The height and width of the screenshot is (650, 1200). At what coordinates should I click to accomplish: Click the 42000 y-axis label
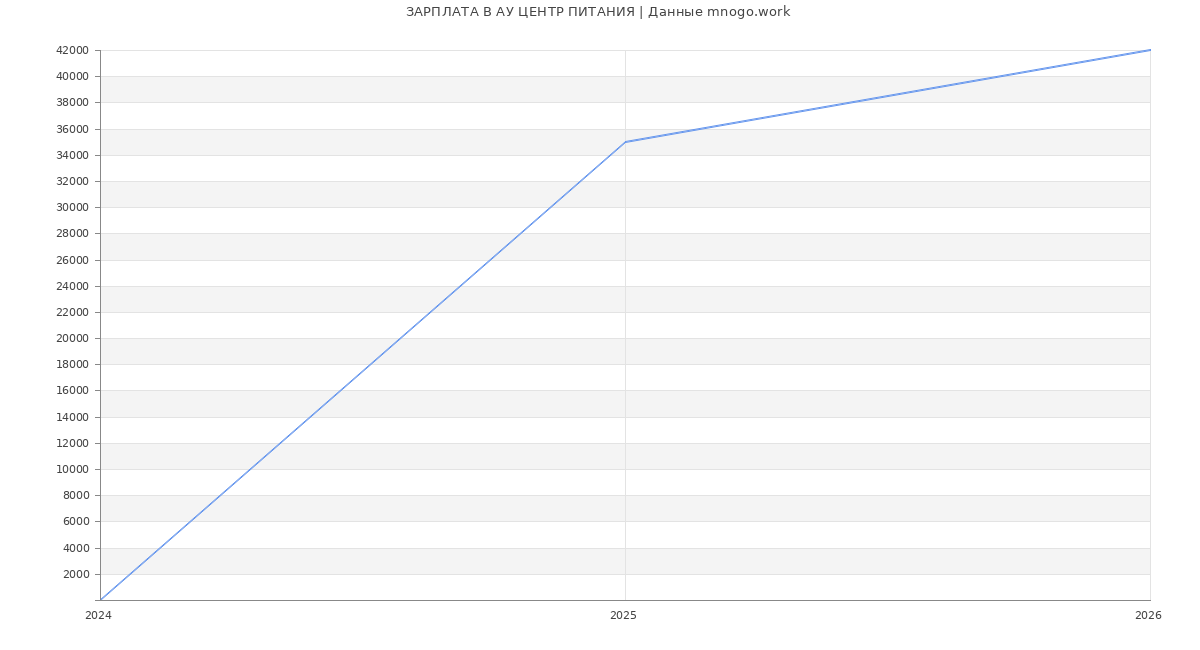tap(72, 50)
